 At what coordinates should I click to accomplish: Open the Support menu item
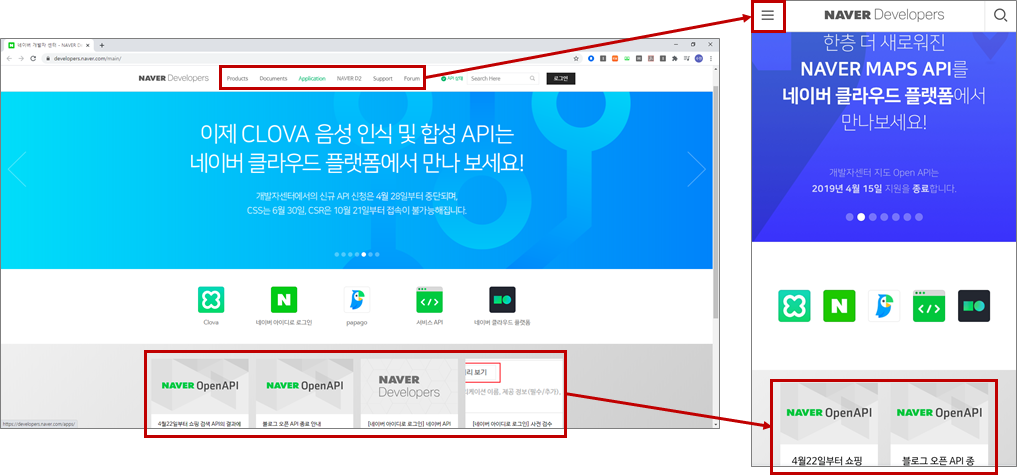(383, 79)
